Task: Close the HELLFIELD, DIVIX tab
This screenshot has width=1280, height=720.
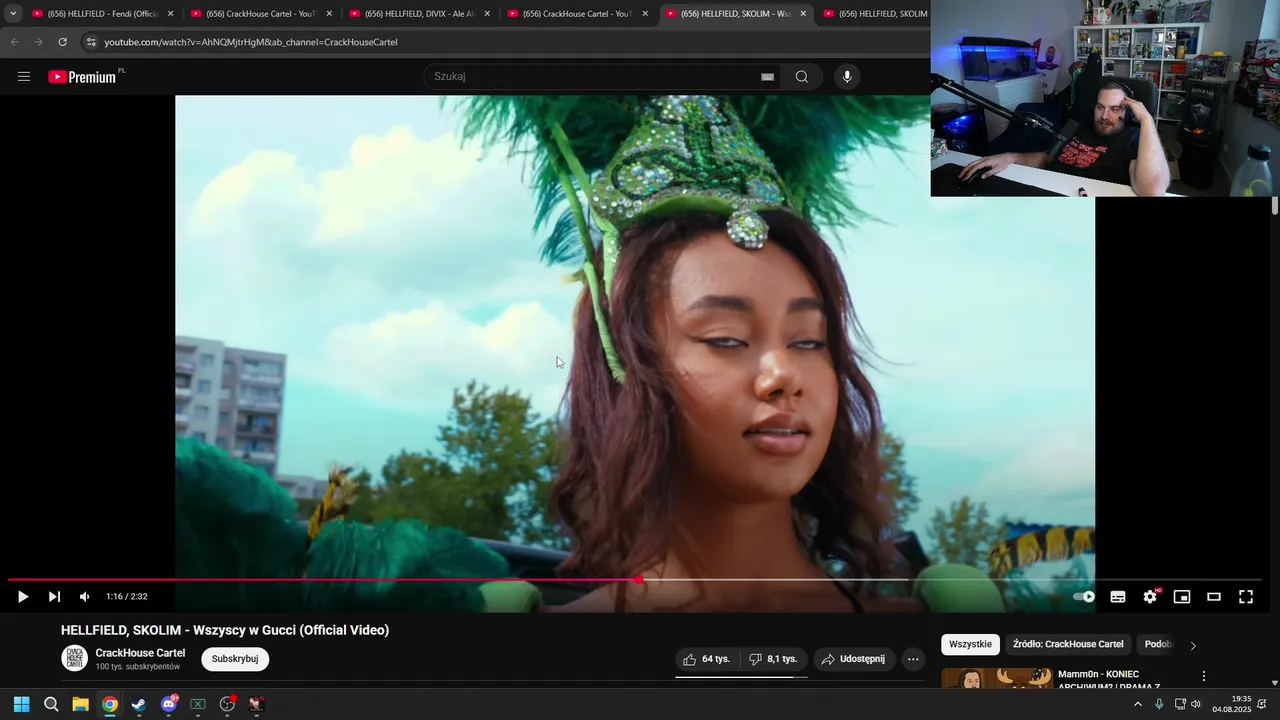Action: [x=487, y=14]
